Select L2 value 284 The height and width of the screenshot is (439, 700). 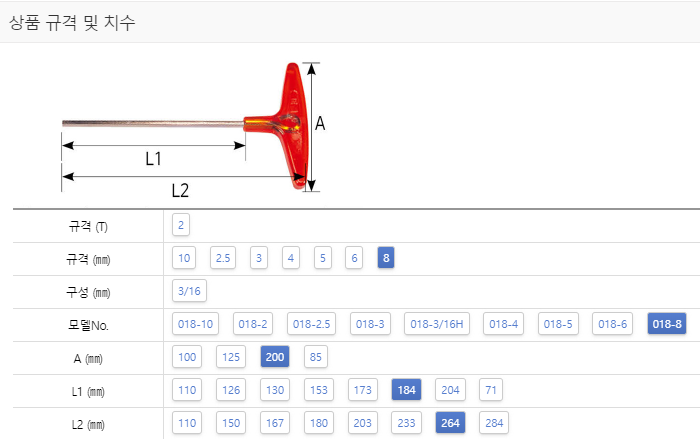click(x=494, y=423)
